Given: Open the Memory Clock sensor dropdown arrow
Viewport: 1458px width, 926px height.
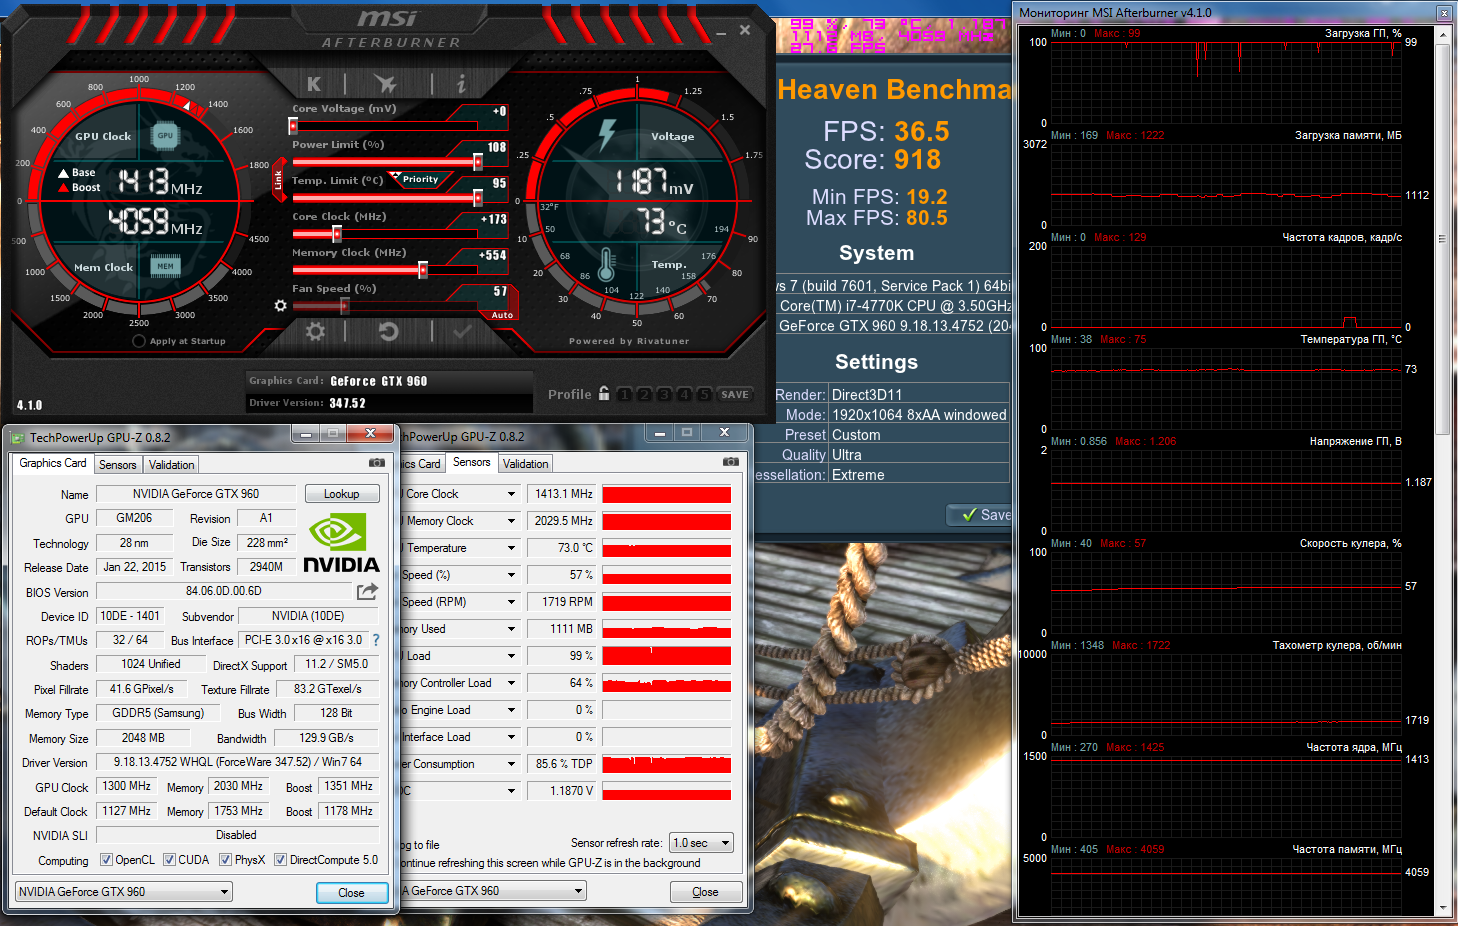Looking at the screenshot, I should coord(511,521).
